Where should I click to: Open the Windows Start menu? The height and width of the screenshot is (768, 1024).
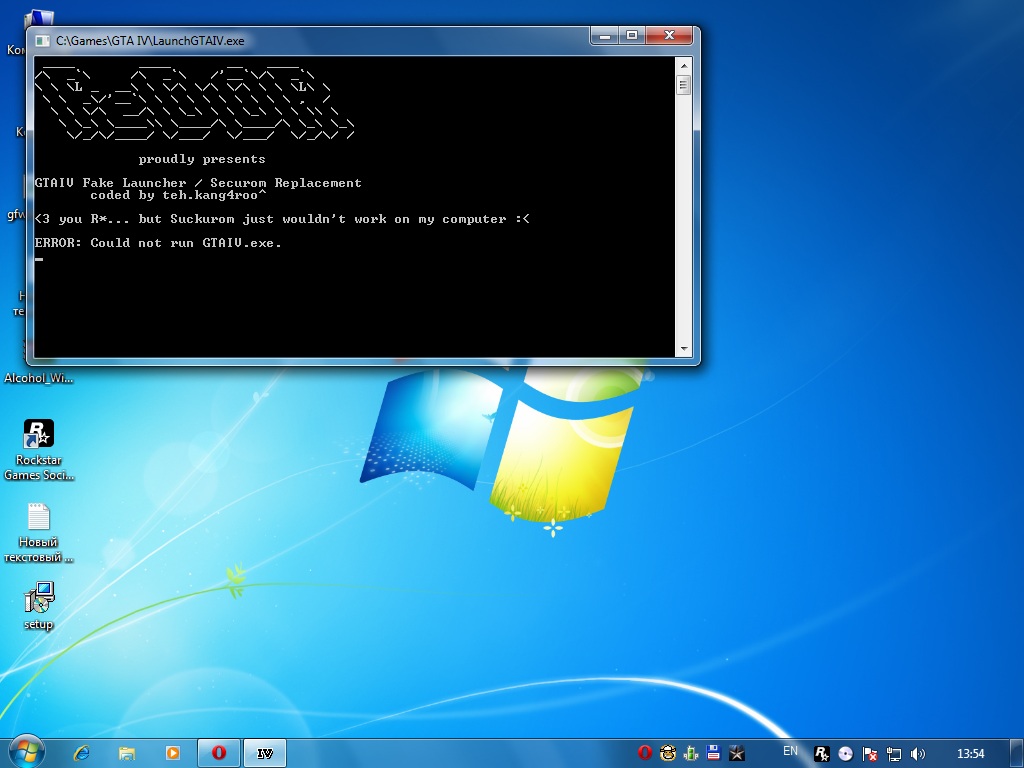(25, 751)
